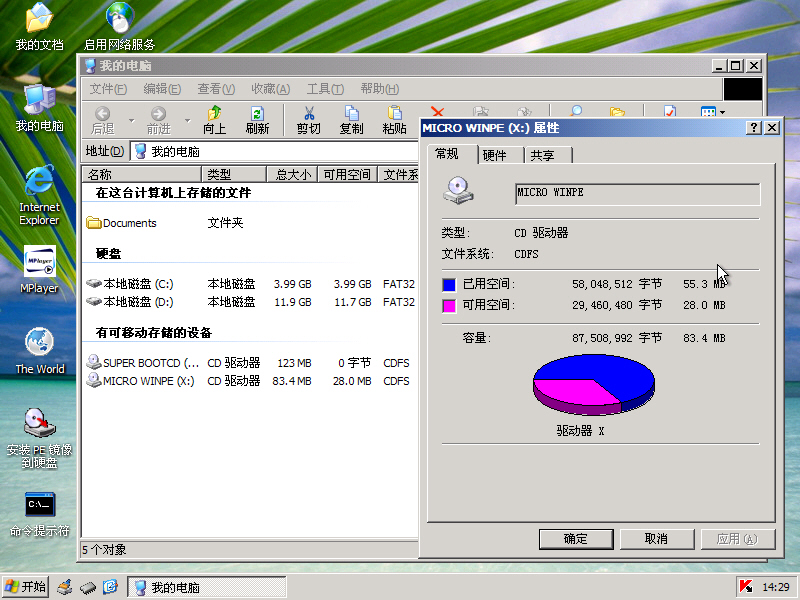This screenshot has height=600, width=800.
Task: Sort by the Name column header
Action: pos(141,174)
